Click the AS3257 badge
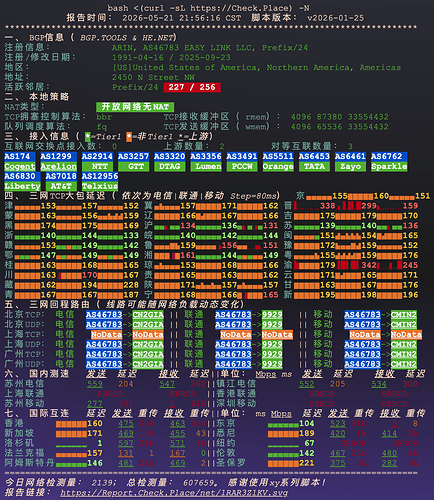The image size is (434, 500). (x=133, y=156)
